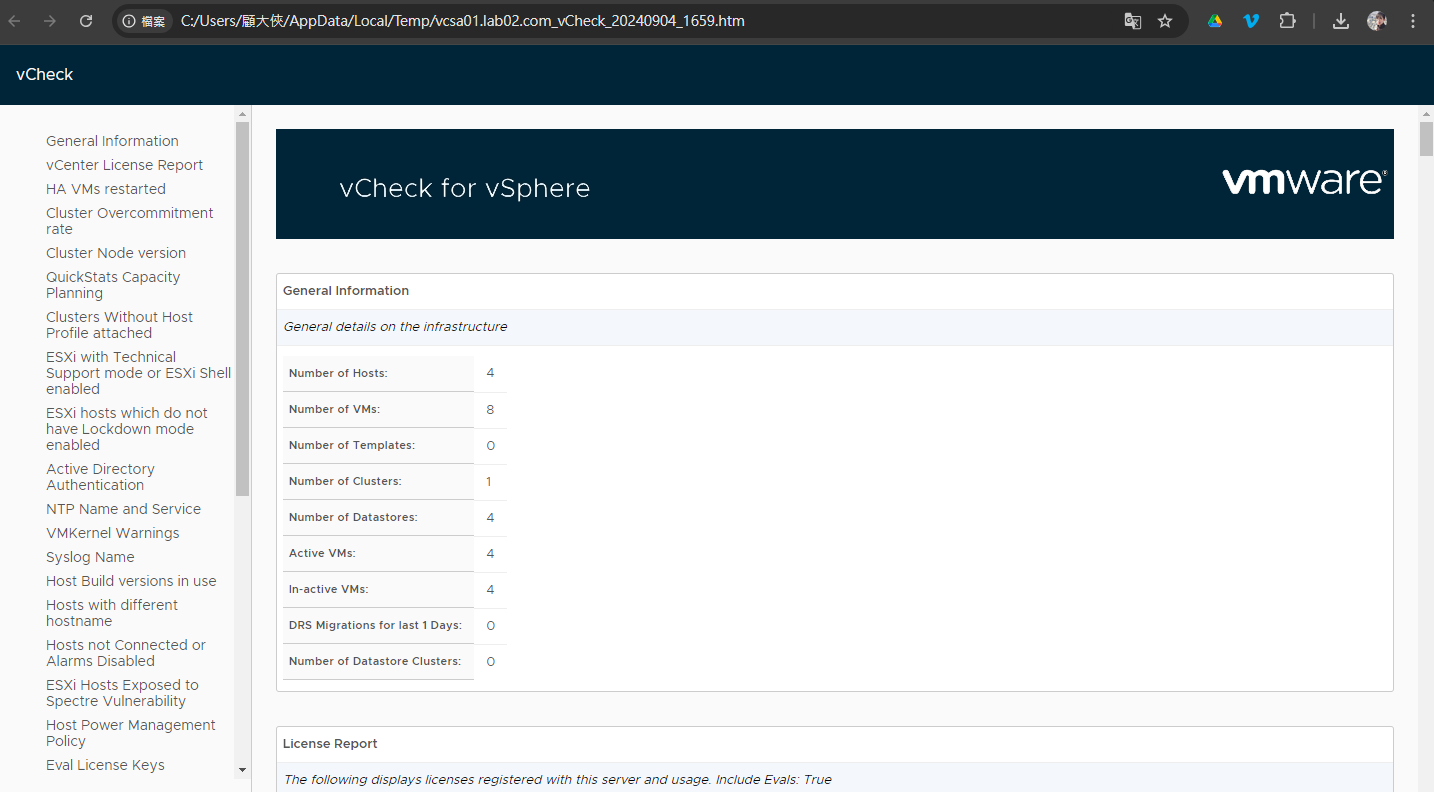The height and width of the screenshot is (792, 1434).
Task: Open Hosts with different hostname link
Action: [112, 613]
